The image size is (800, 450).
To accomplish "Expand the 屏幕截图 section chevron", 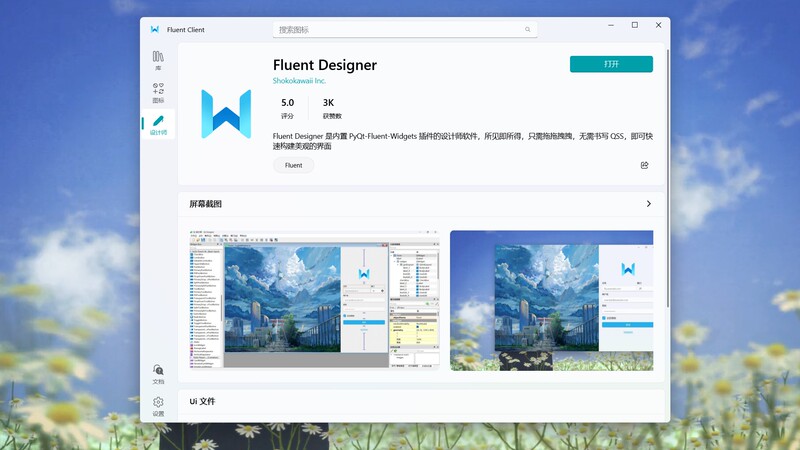I will pos(648,204).
